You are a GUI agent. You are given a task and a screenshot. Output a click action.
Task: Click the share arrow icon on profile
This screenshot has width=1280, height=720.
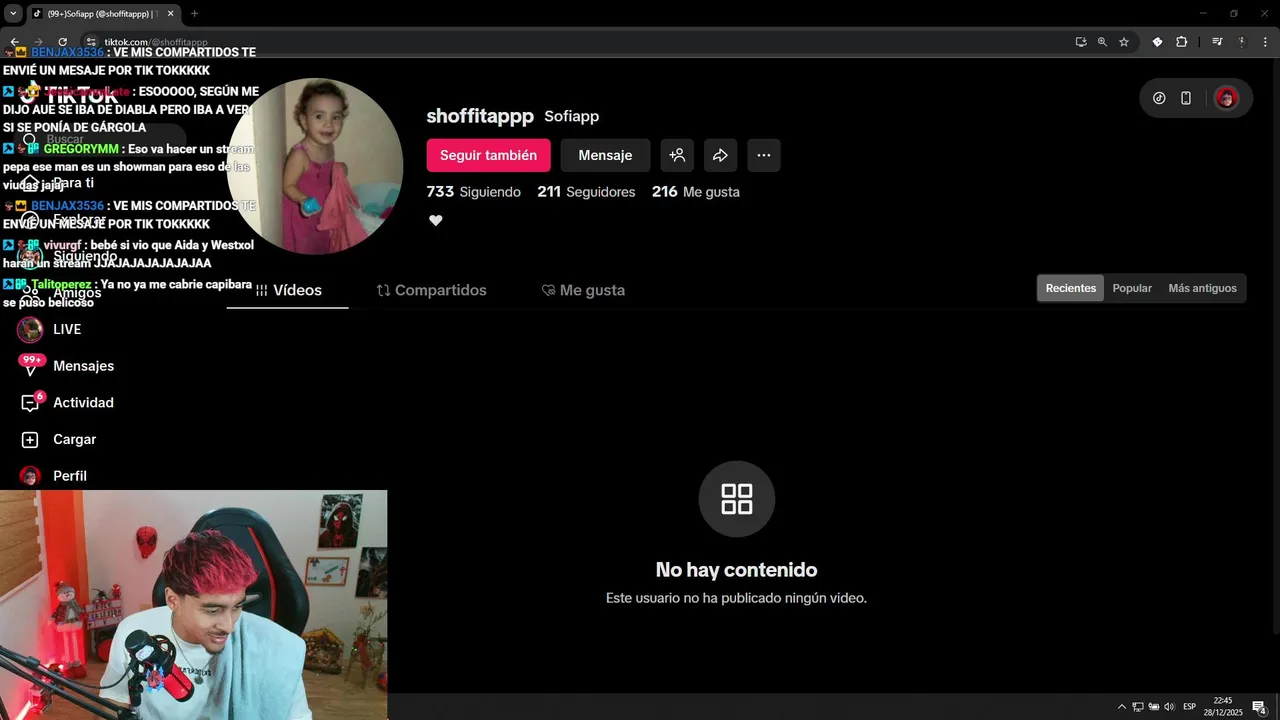pyautogui.click(x=720, y=155)
